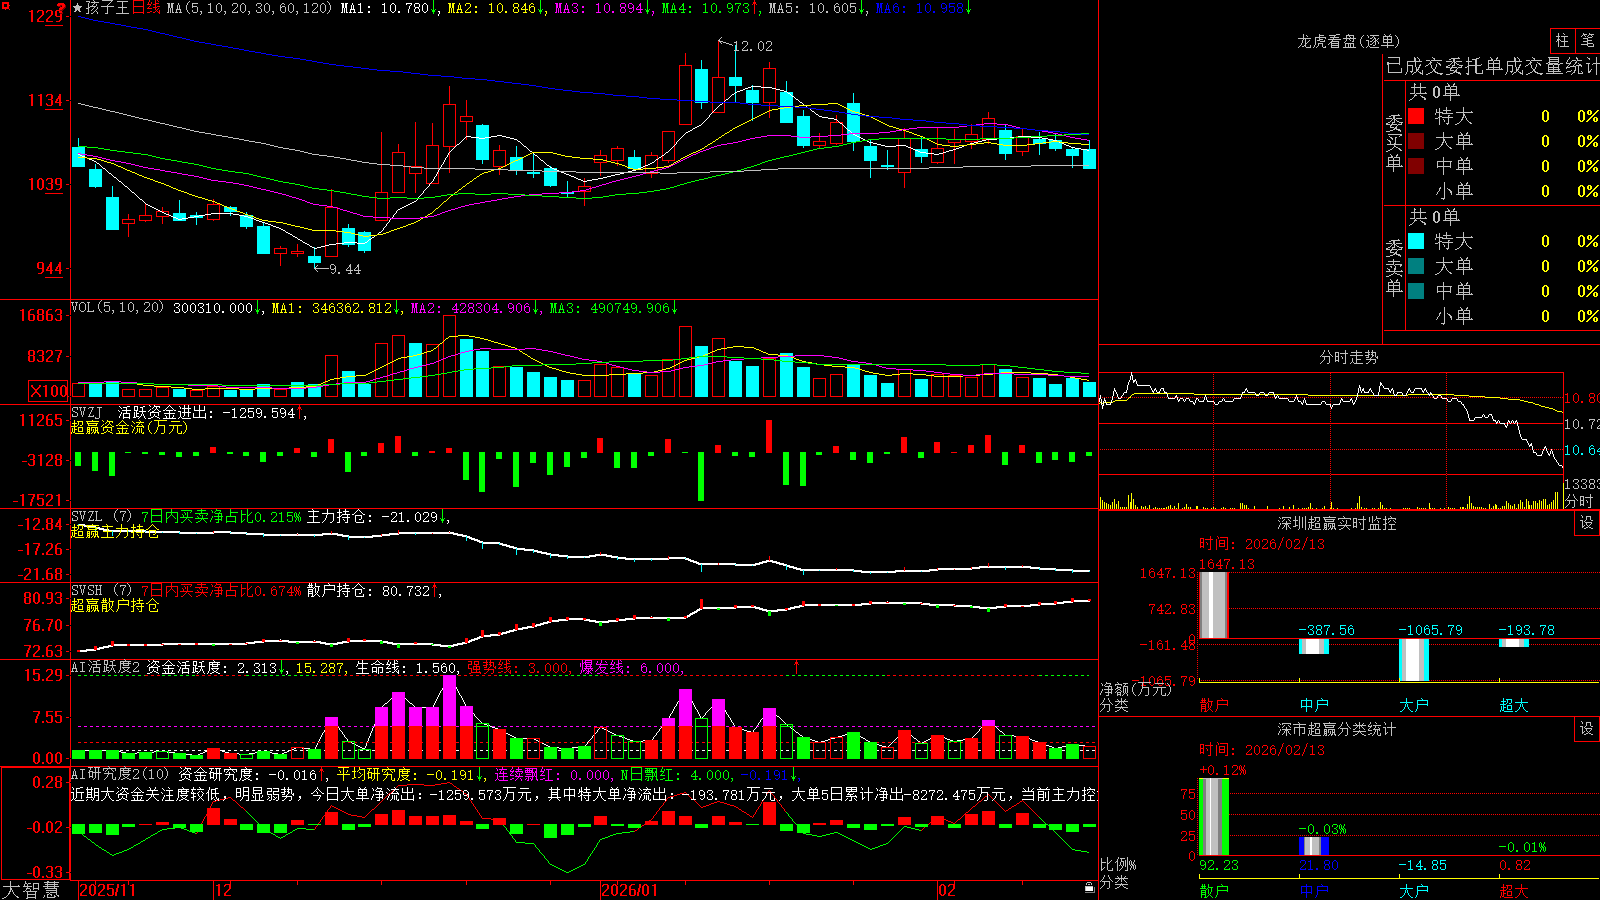
Task: Click the 超赢主力持仓 label
Action: click(x=115, y=532)
